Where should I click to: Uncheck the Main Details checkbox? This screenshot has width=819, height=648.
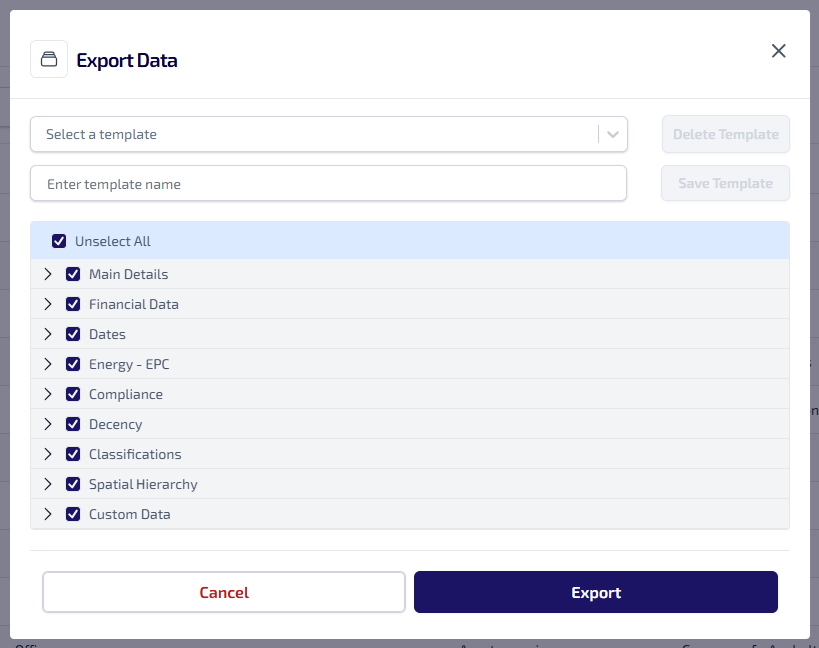click(x=73, y=274)
